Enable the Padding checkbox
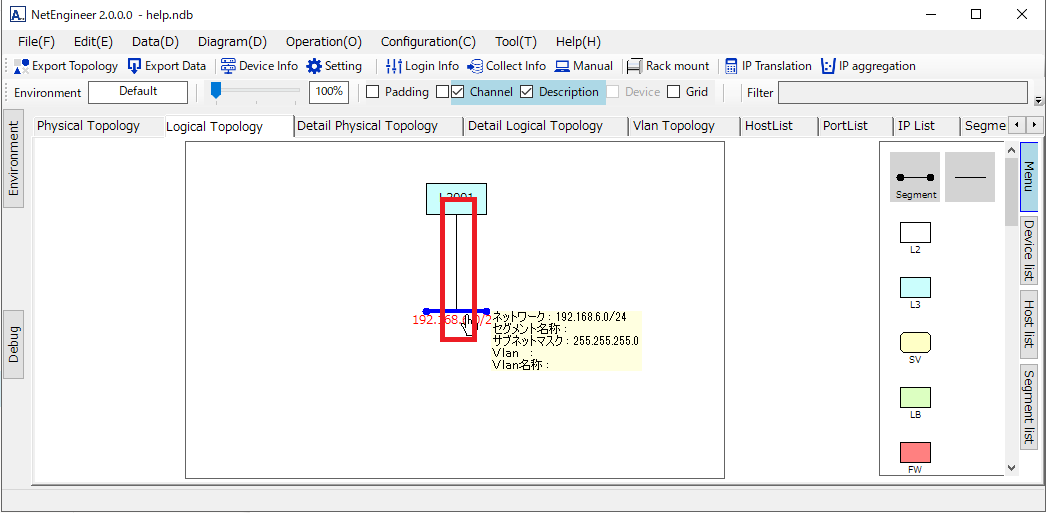 pos(373,92)
